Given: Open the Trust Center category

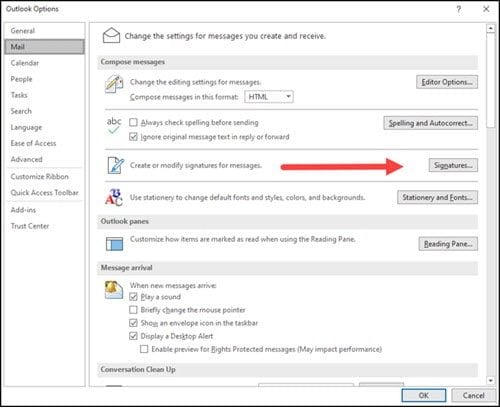Looking at the screenshot, I should (30, 226).
